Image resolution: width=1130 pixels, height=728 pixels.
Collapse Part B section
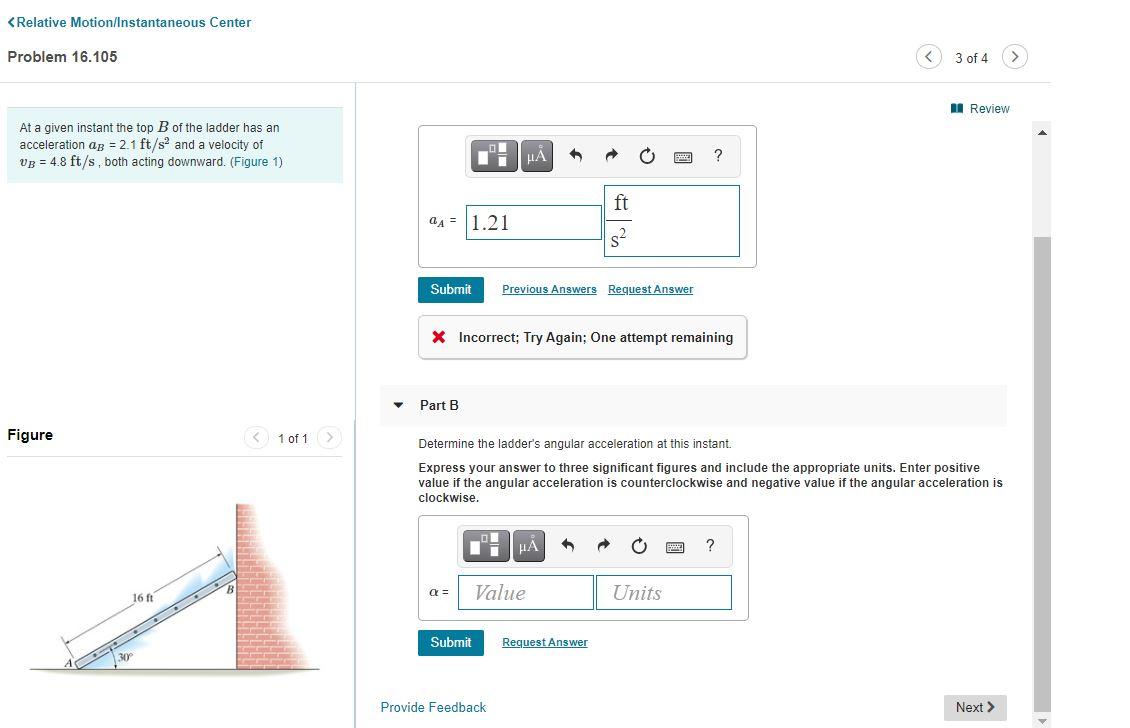pyautogui.click(x=400, y=405)
